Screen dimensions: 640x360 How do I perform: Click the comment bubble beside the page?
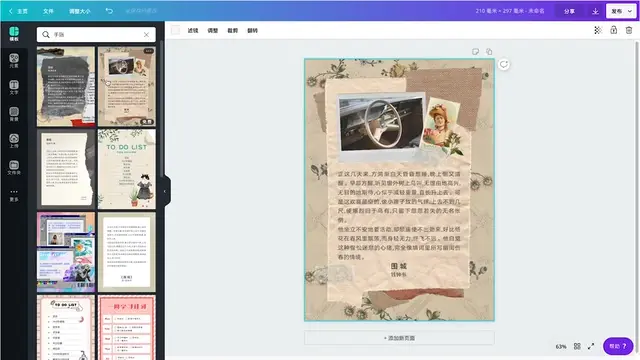coord(504,64)
